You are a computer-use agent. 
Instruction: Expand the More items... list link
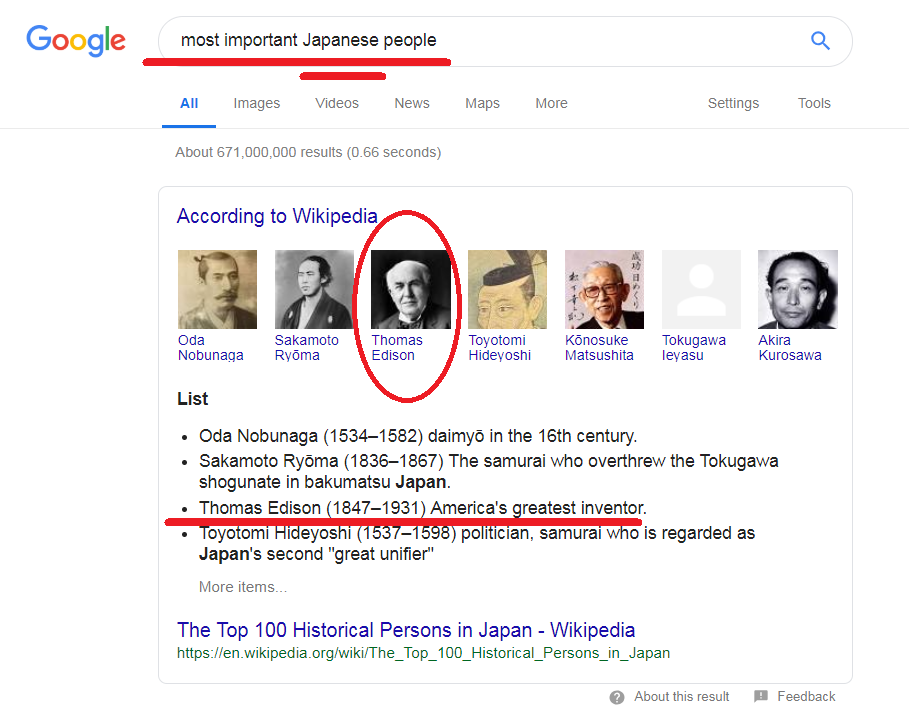(243, 587)
